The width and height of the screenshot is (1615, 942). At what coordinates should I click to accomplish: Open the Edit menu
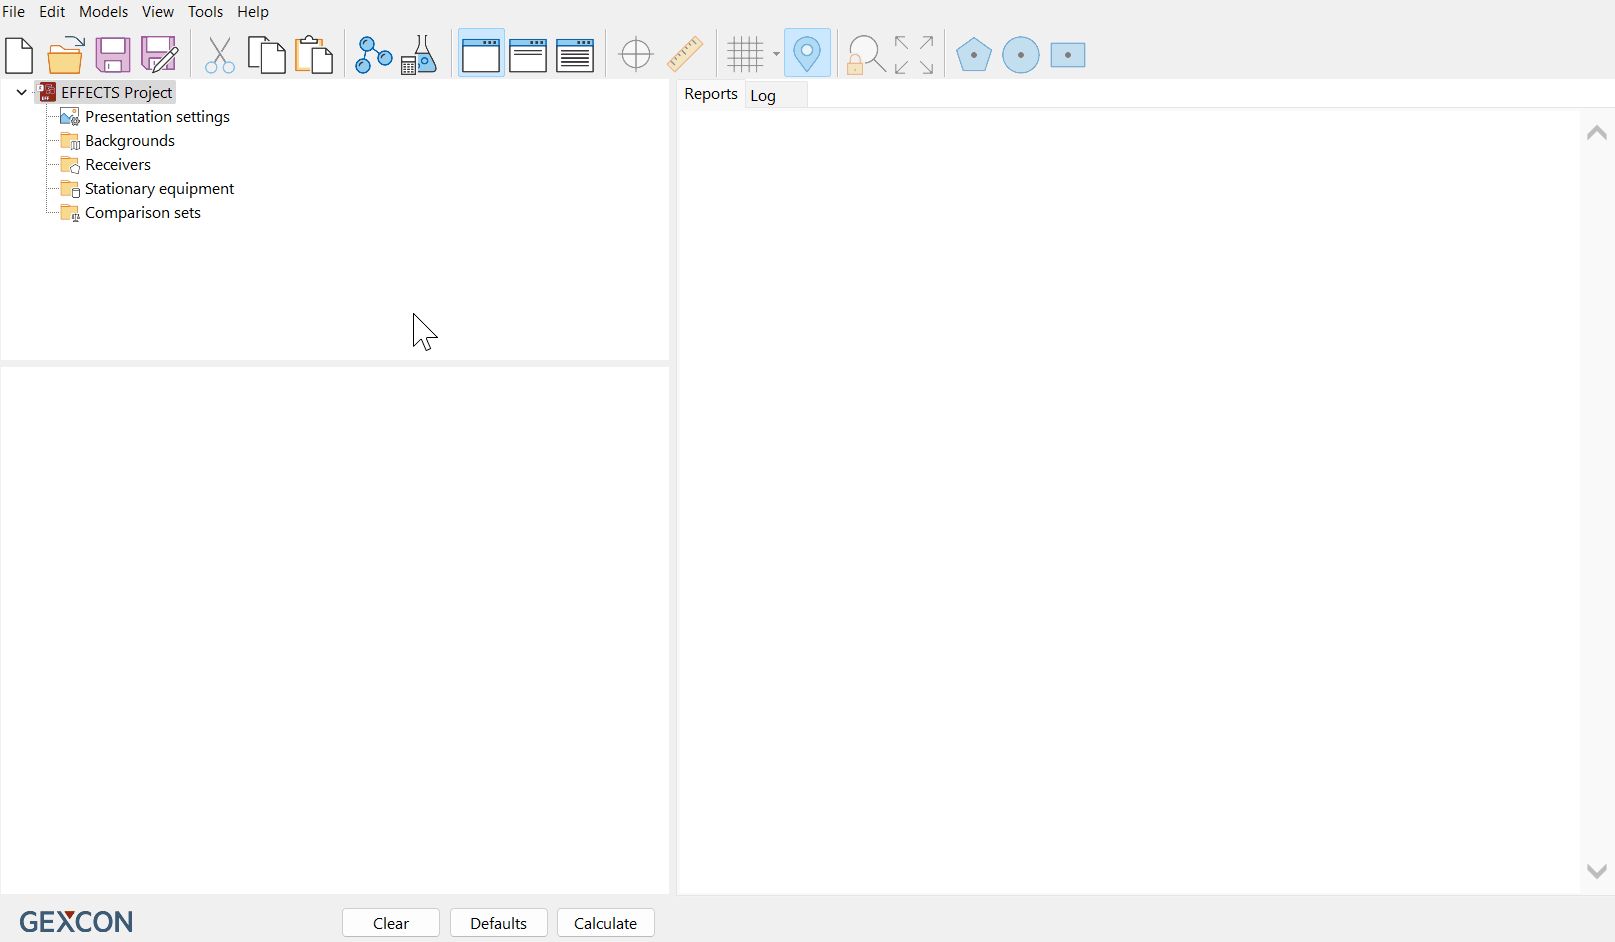click(52, 12)
